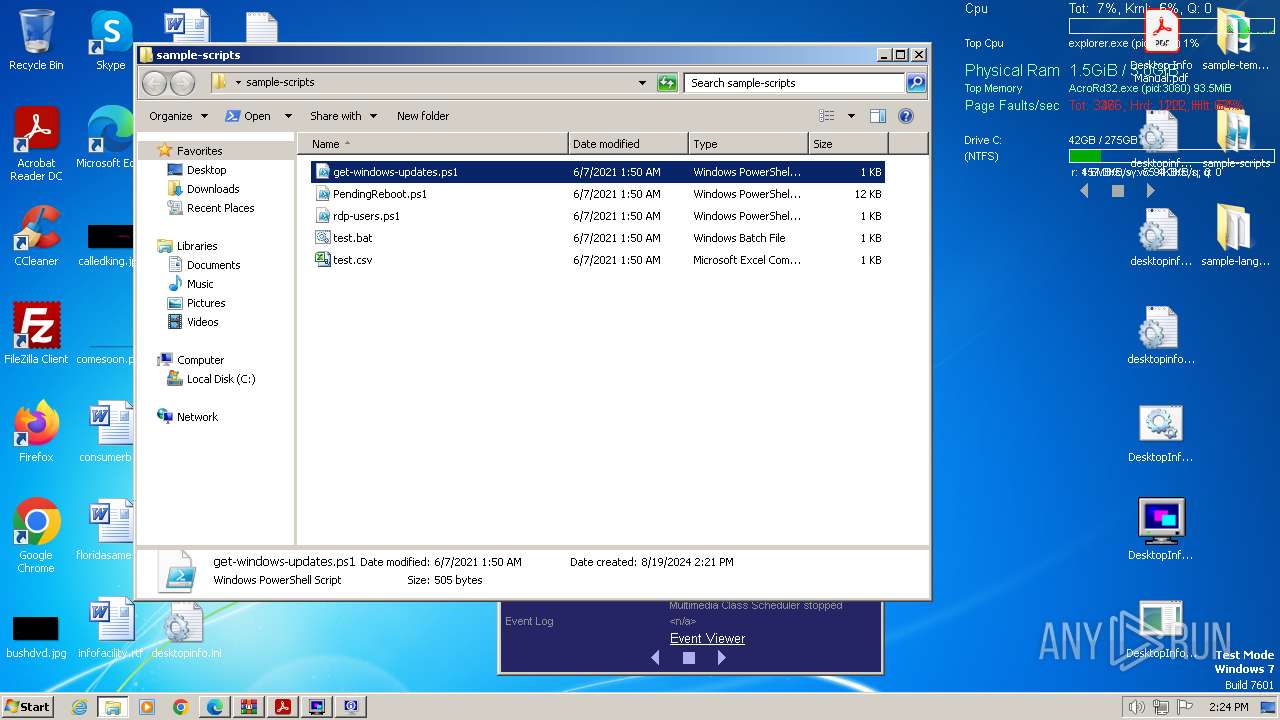
Task: Open the Organize menu
Action: (178, 116)
